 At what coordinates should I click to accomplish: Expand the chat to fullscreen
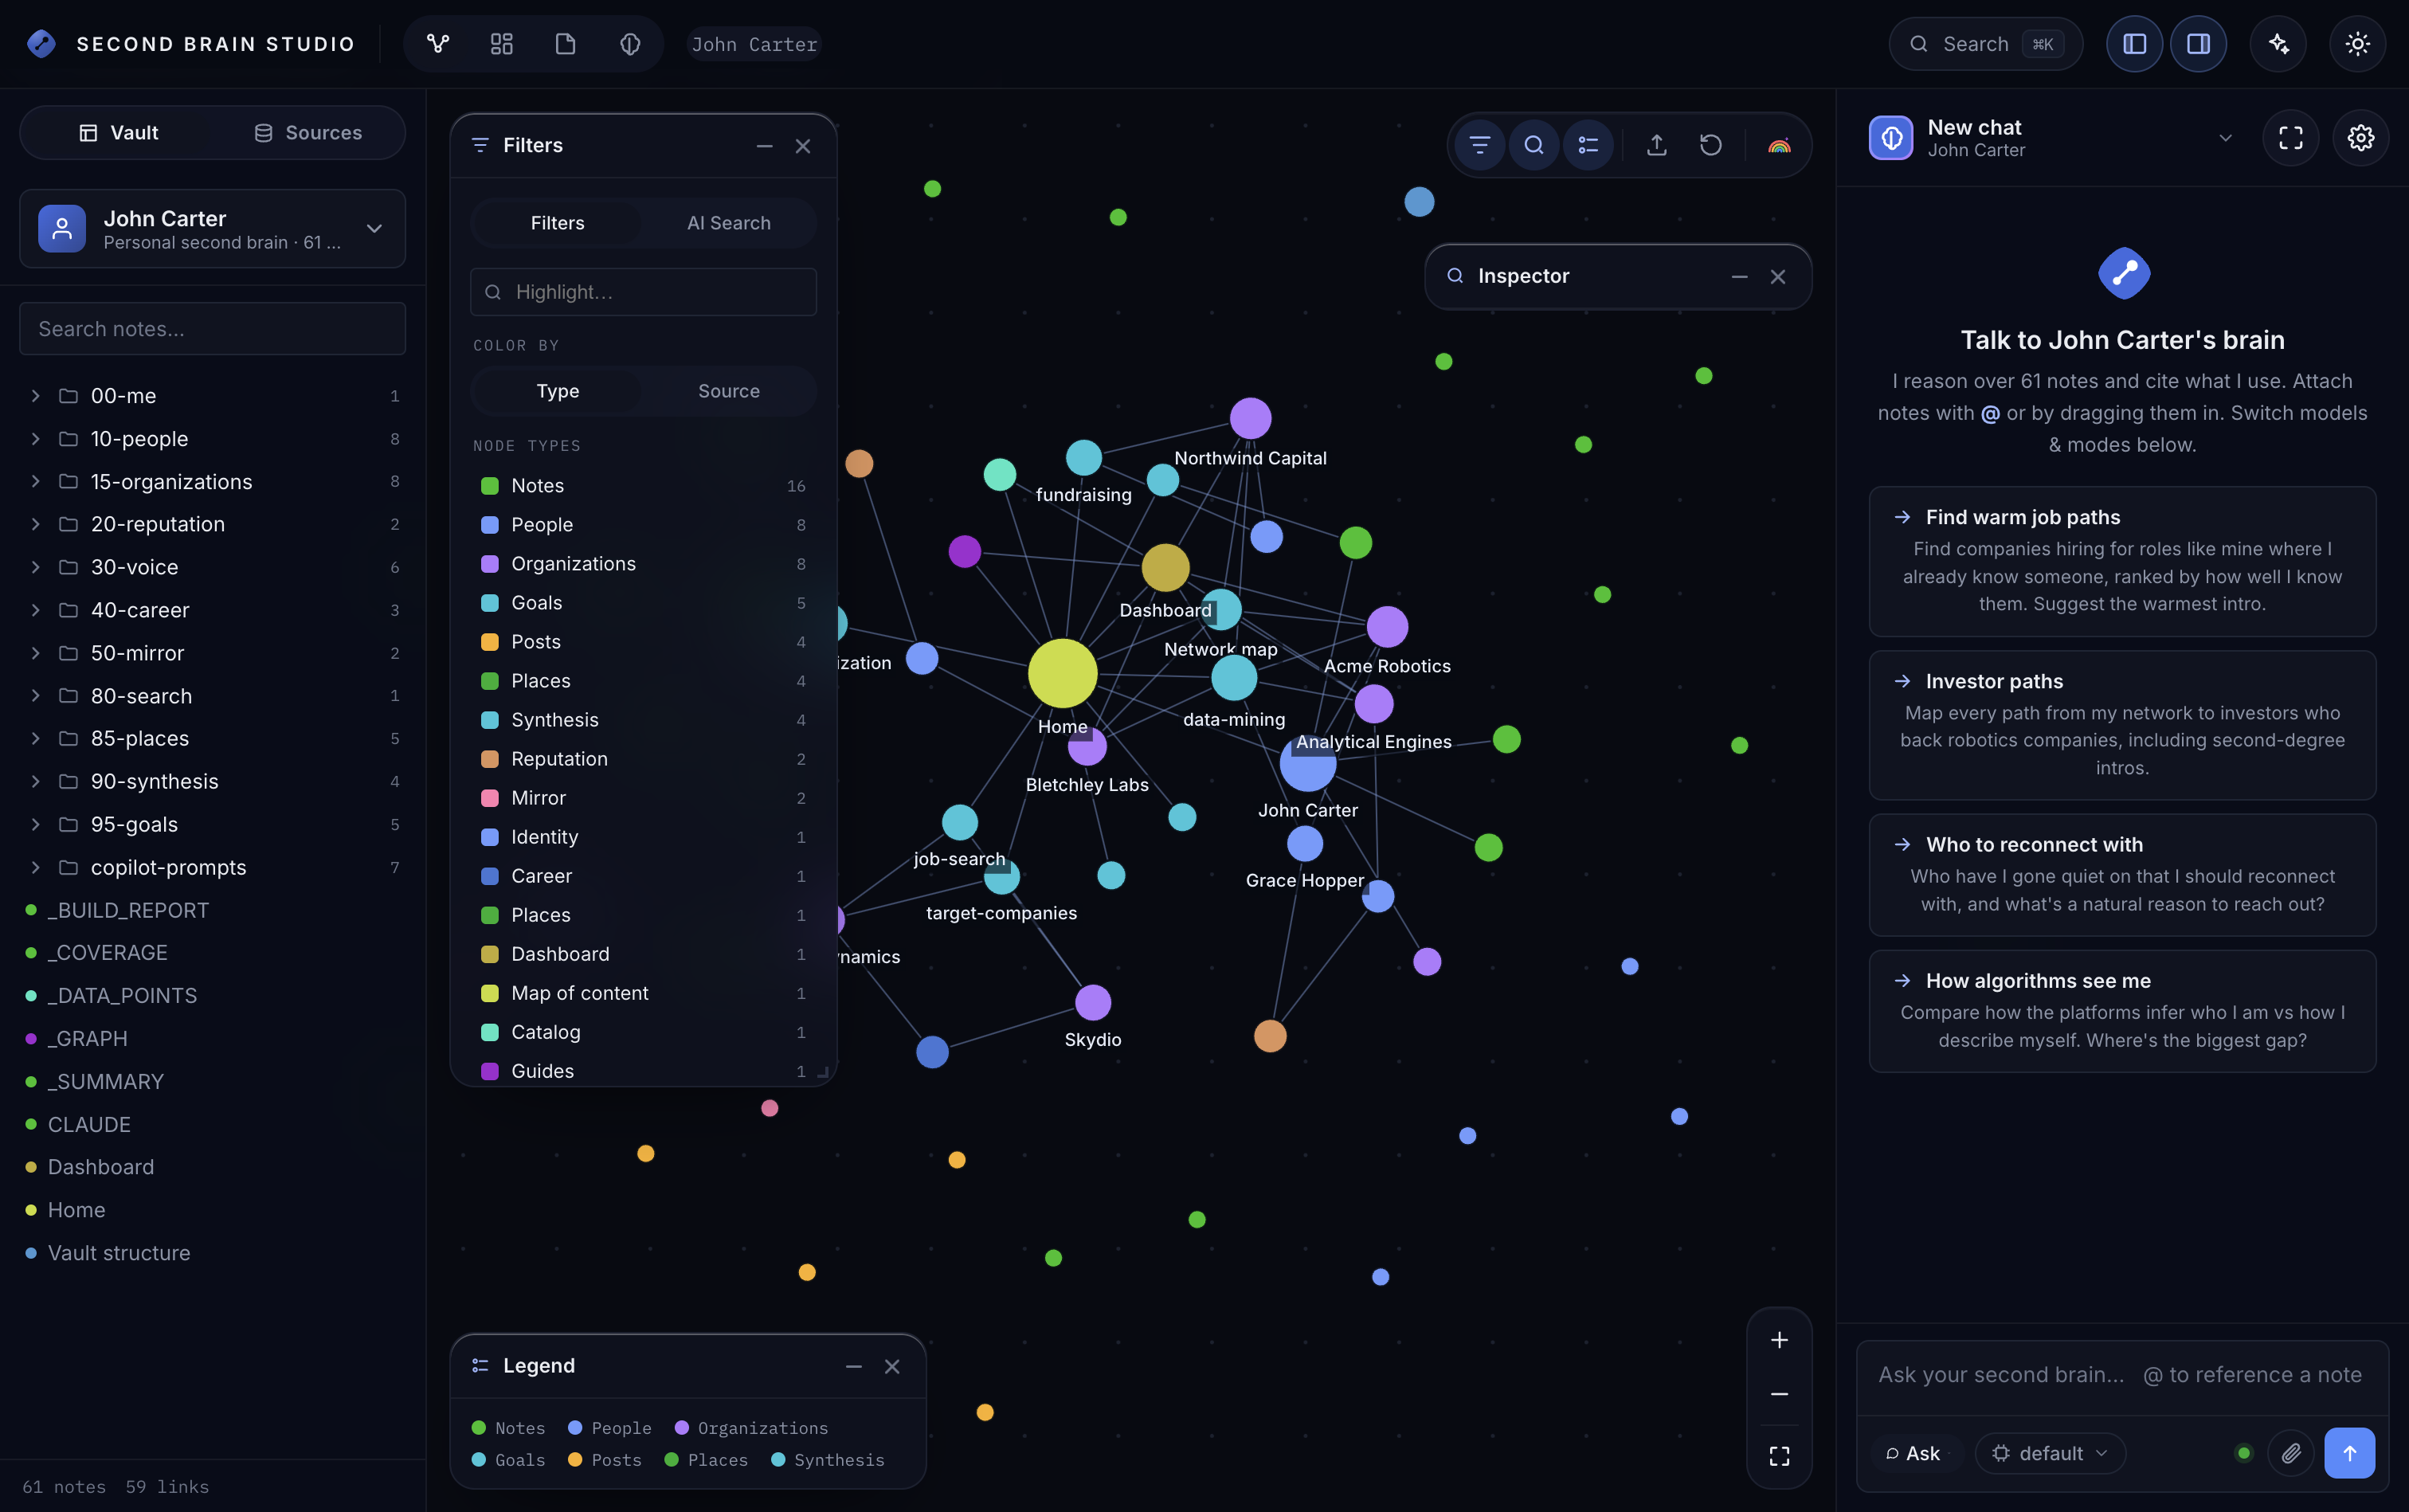tap(2290, 138)
